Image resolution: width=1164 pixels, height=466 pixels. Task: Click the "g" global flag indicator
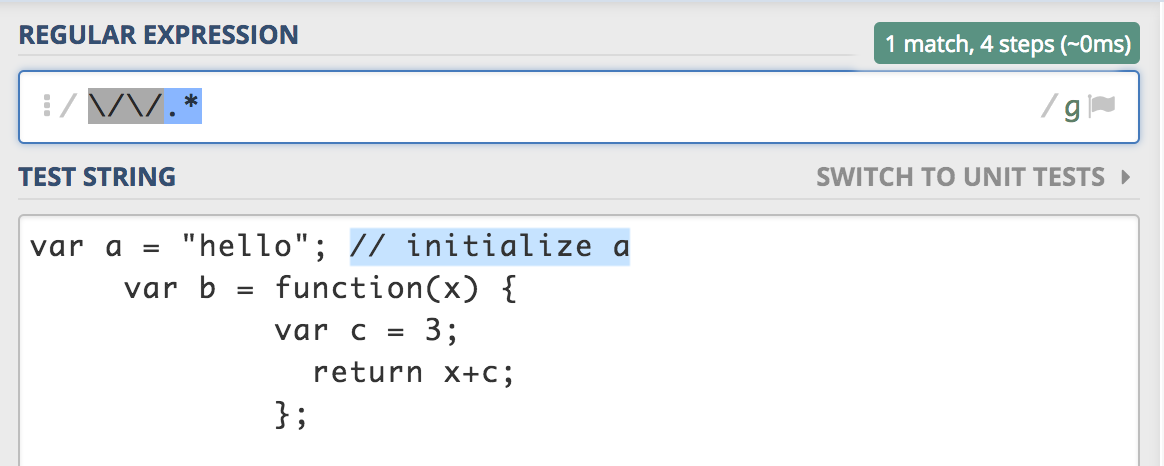coord(1071,107)
